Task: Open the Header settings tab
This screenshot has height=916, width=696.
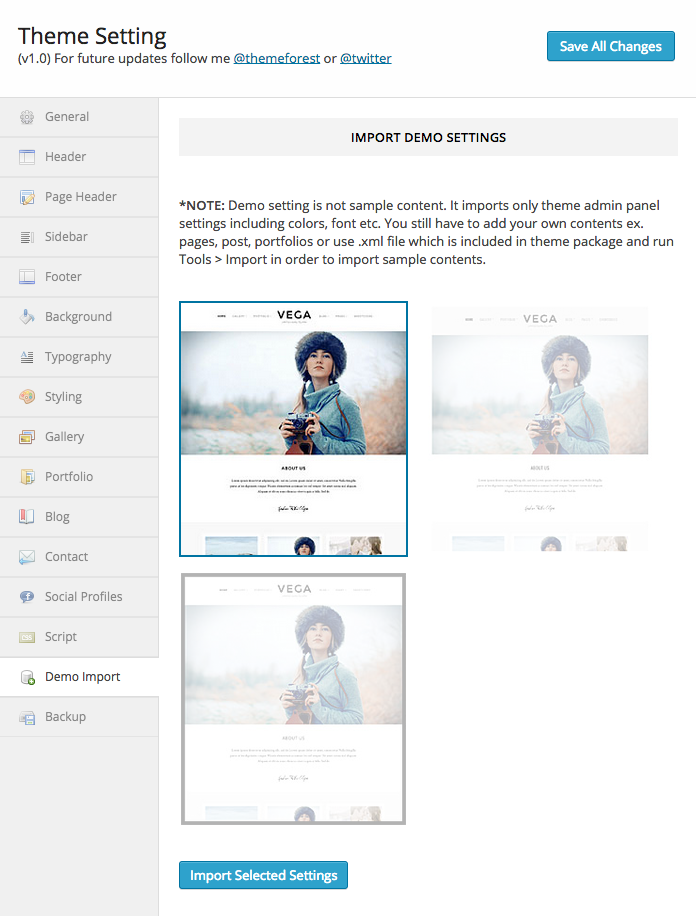Action: (x=66, y=157)
